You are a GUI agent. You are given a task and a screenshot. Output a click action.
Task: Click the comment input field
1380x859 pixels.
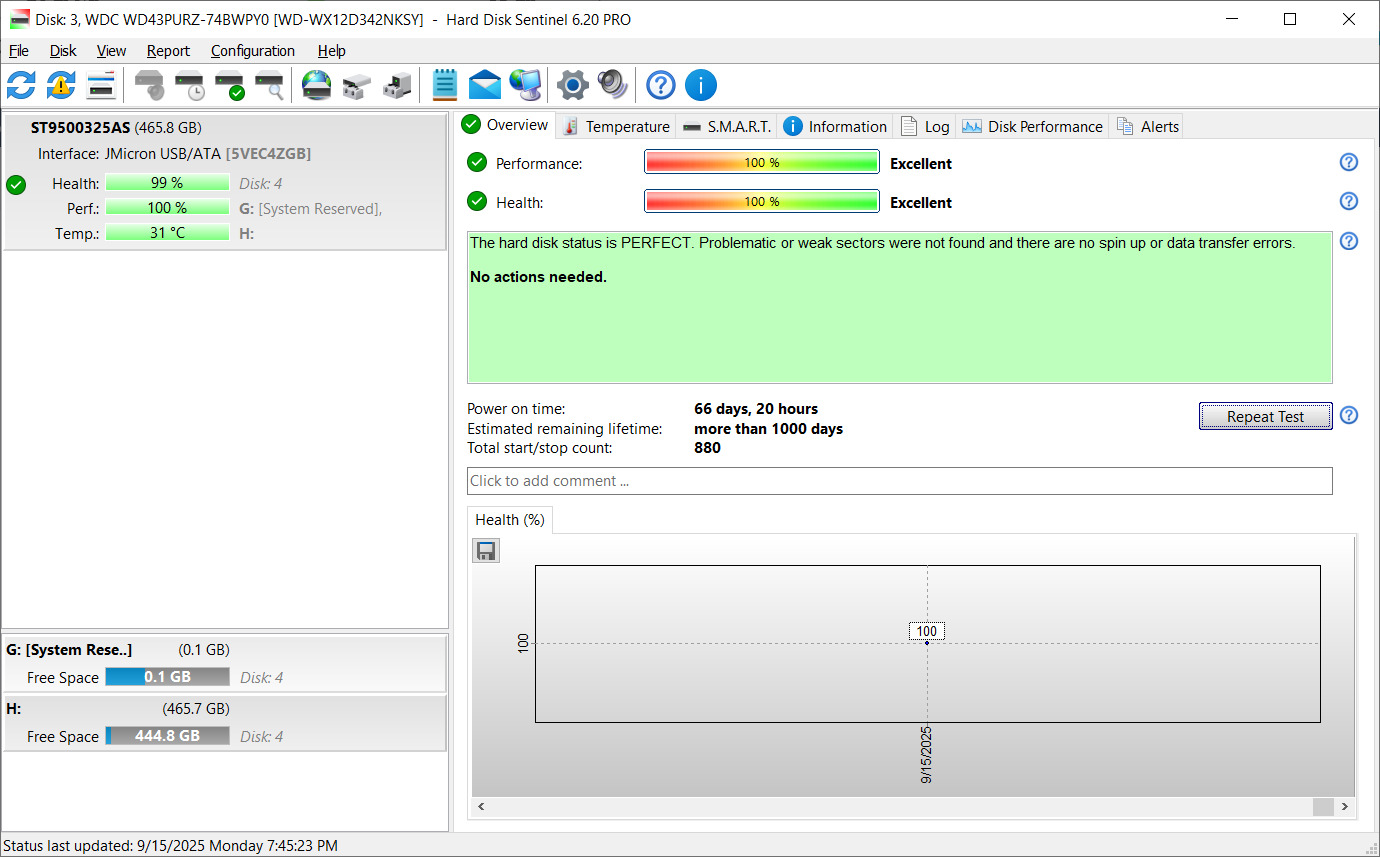pos(899,481)
